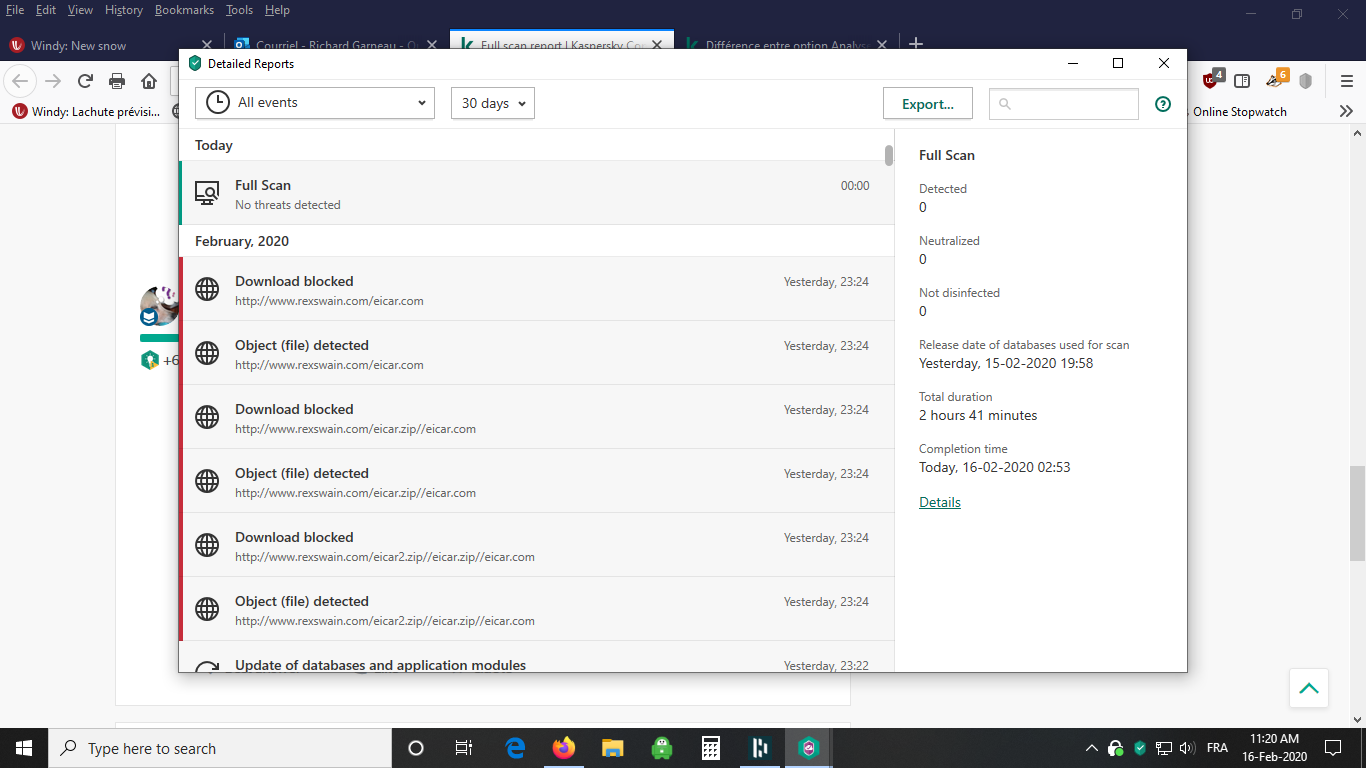This screenshot has width=1366, height=768.
Task: Open the Calculator taskbar icon
Action: pos(711,748)
